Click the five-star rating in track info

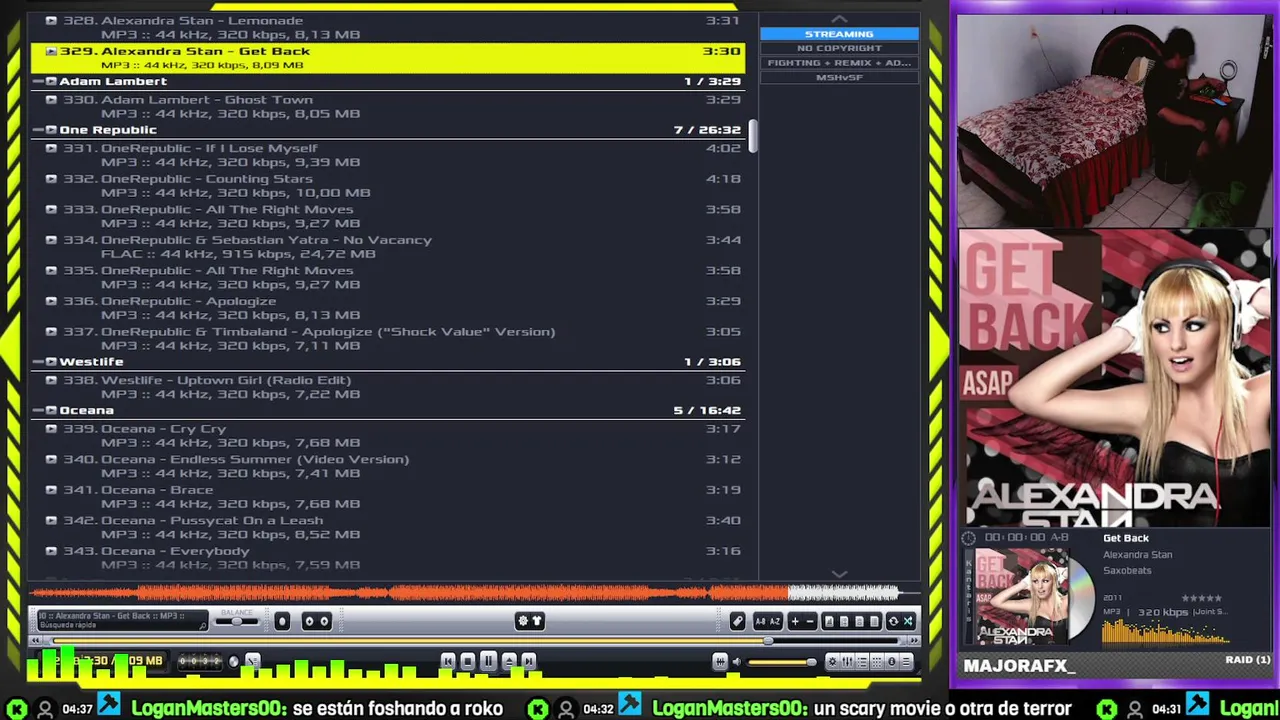click(x=1201, y=598)
